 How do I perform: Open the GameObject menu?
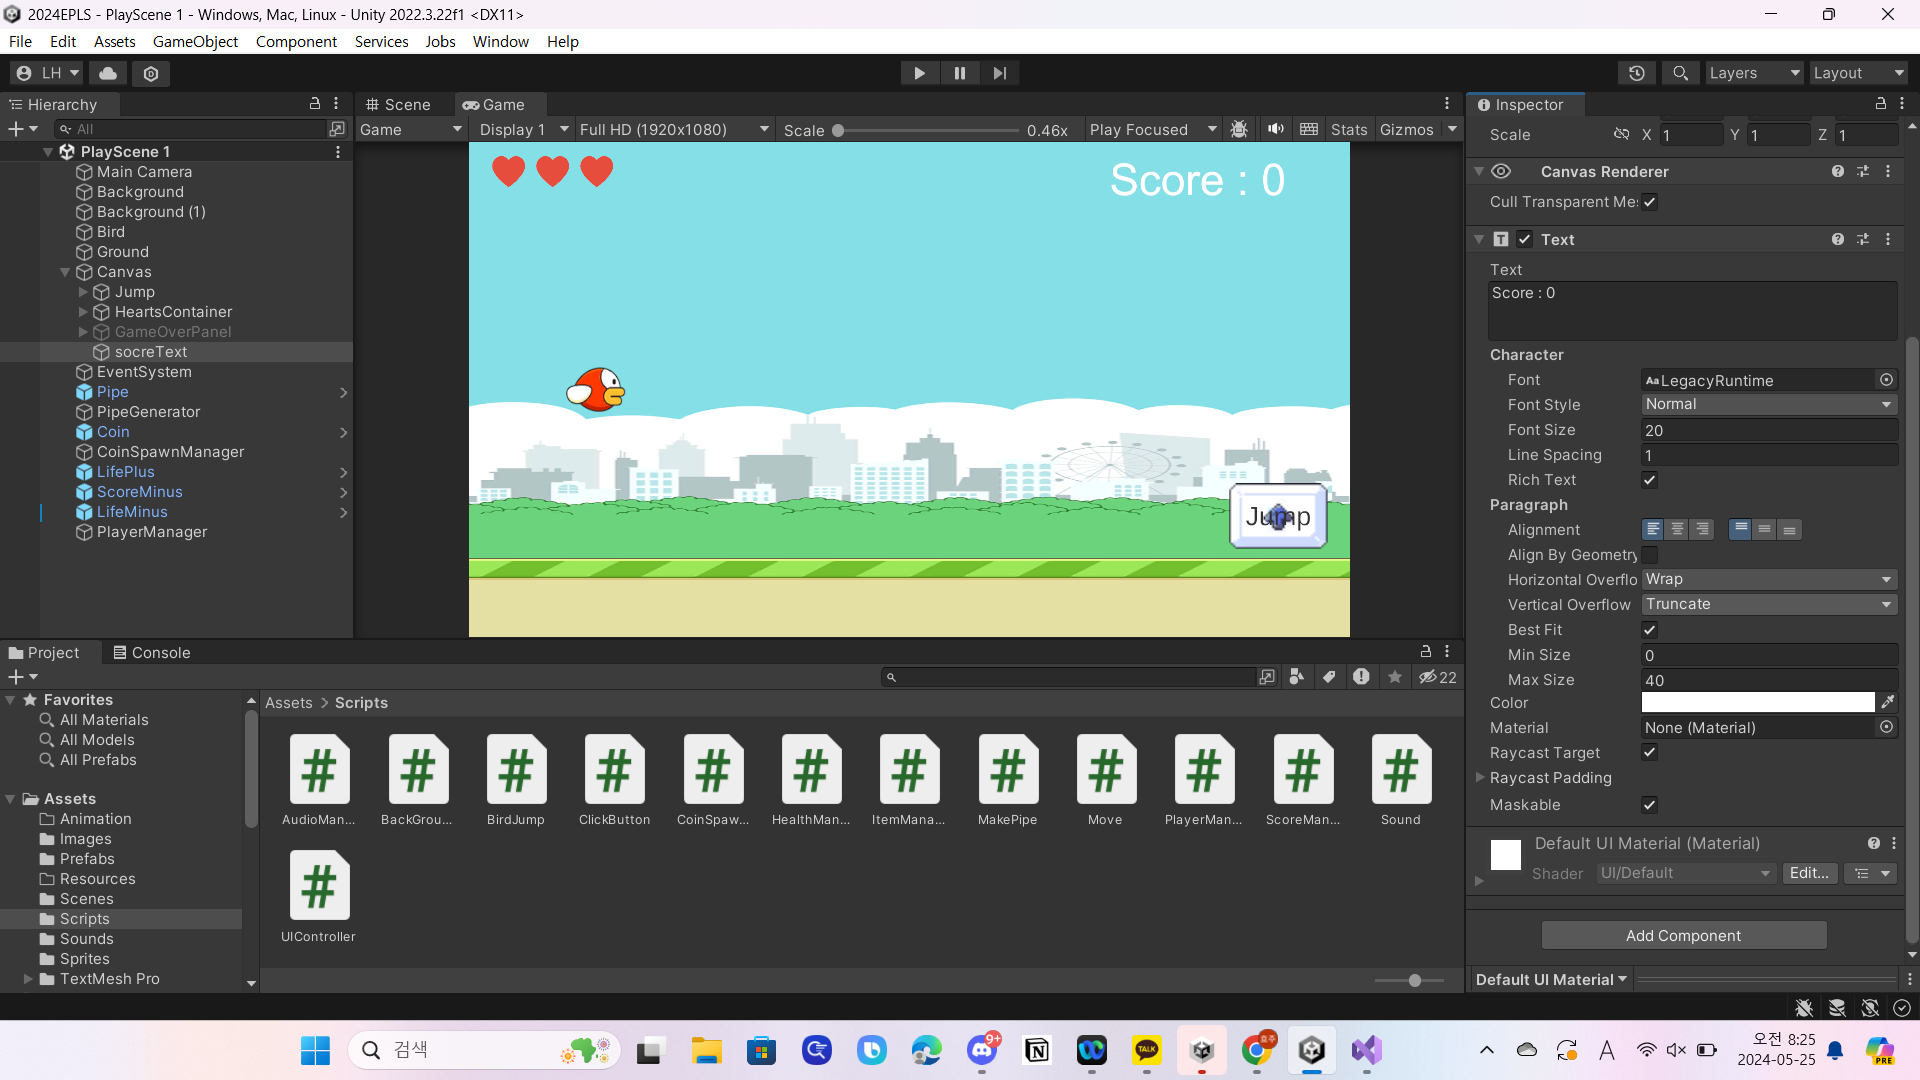[x=195, y=41]
